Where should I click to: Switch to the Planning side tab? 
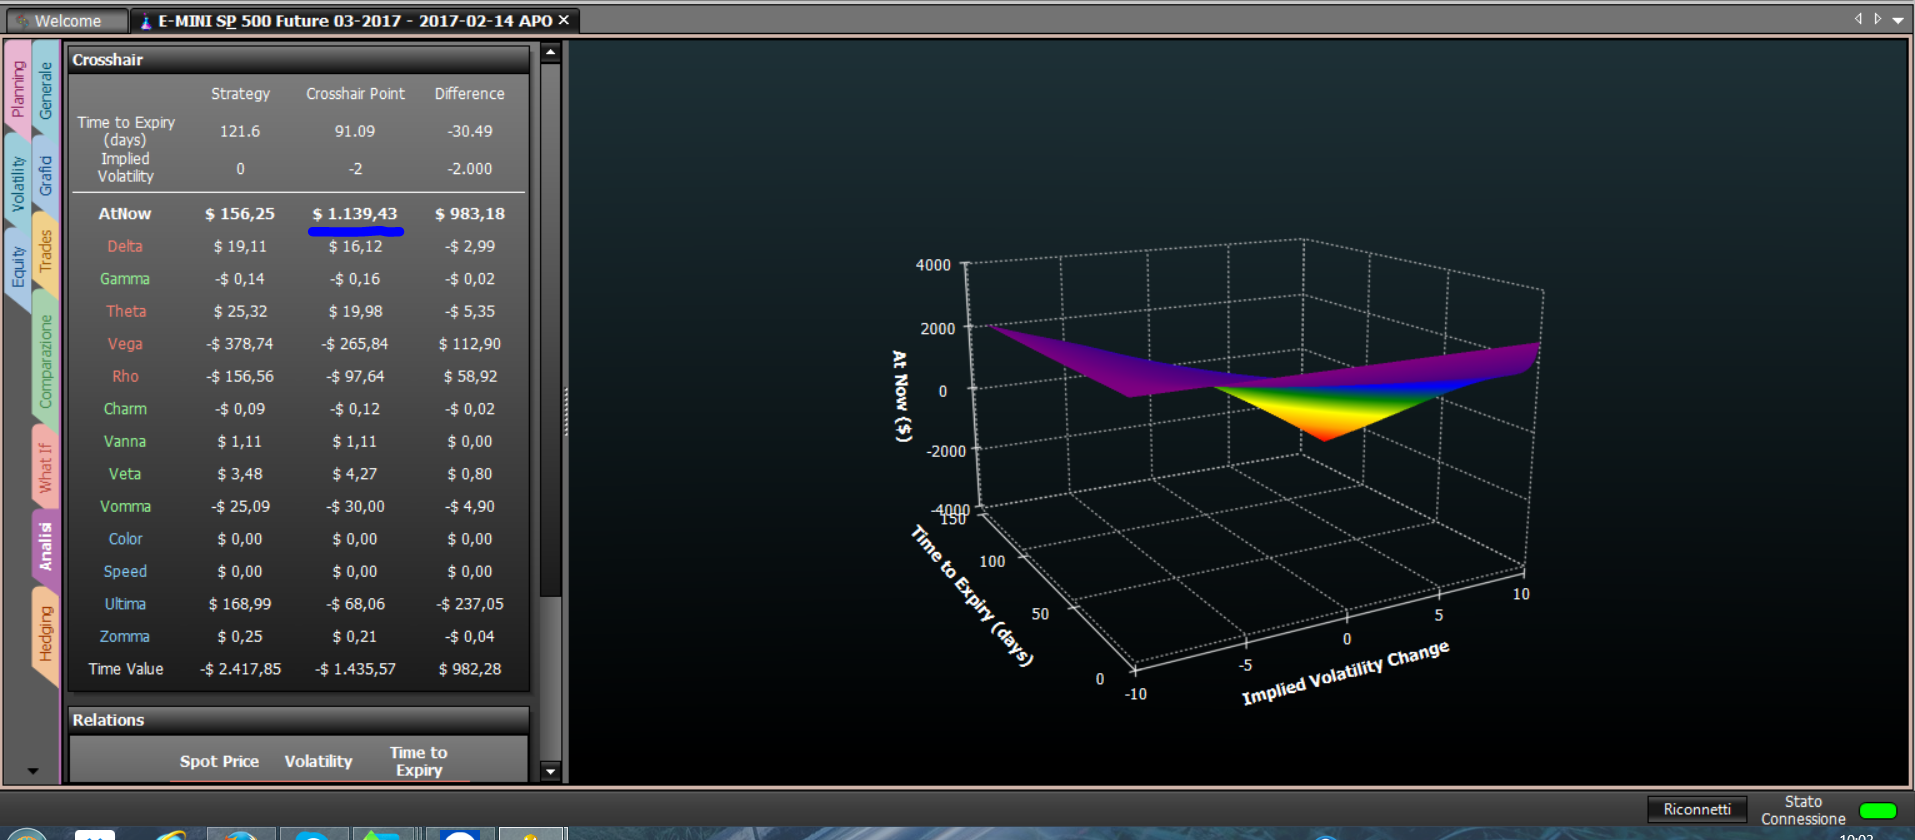(17, 90)
